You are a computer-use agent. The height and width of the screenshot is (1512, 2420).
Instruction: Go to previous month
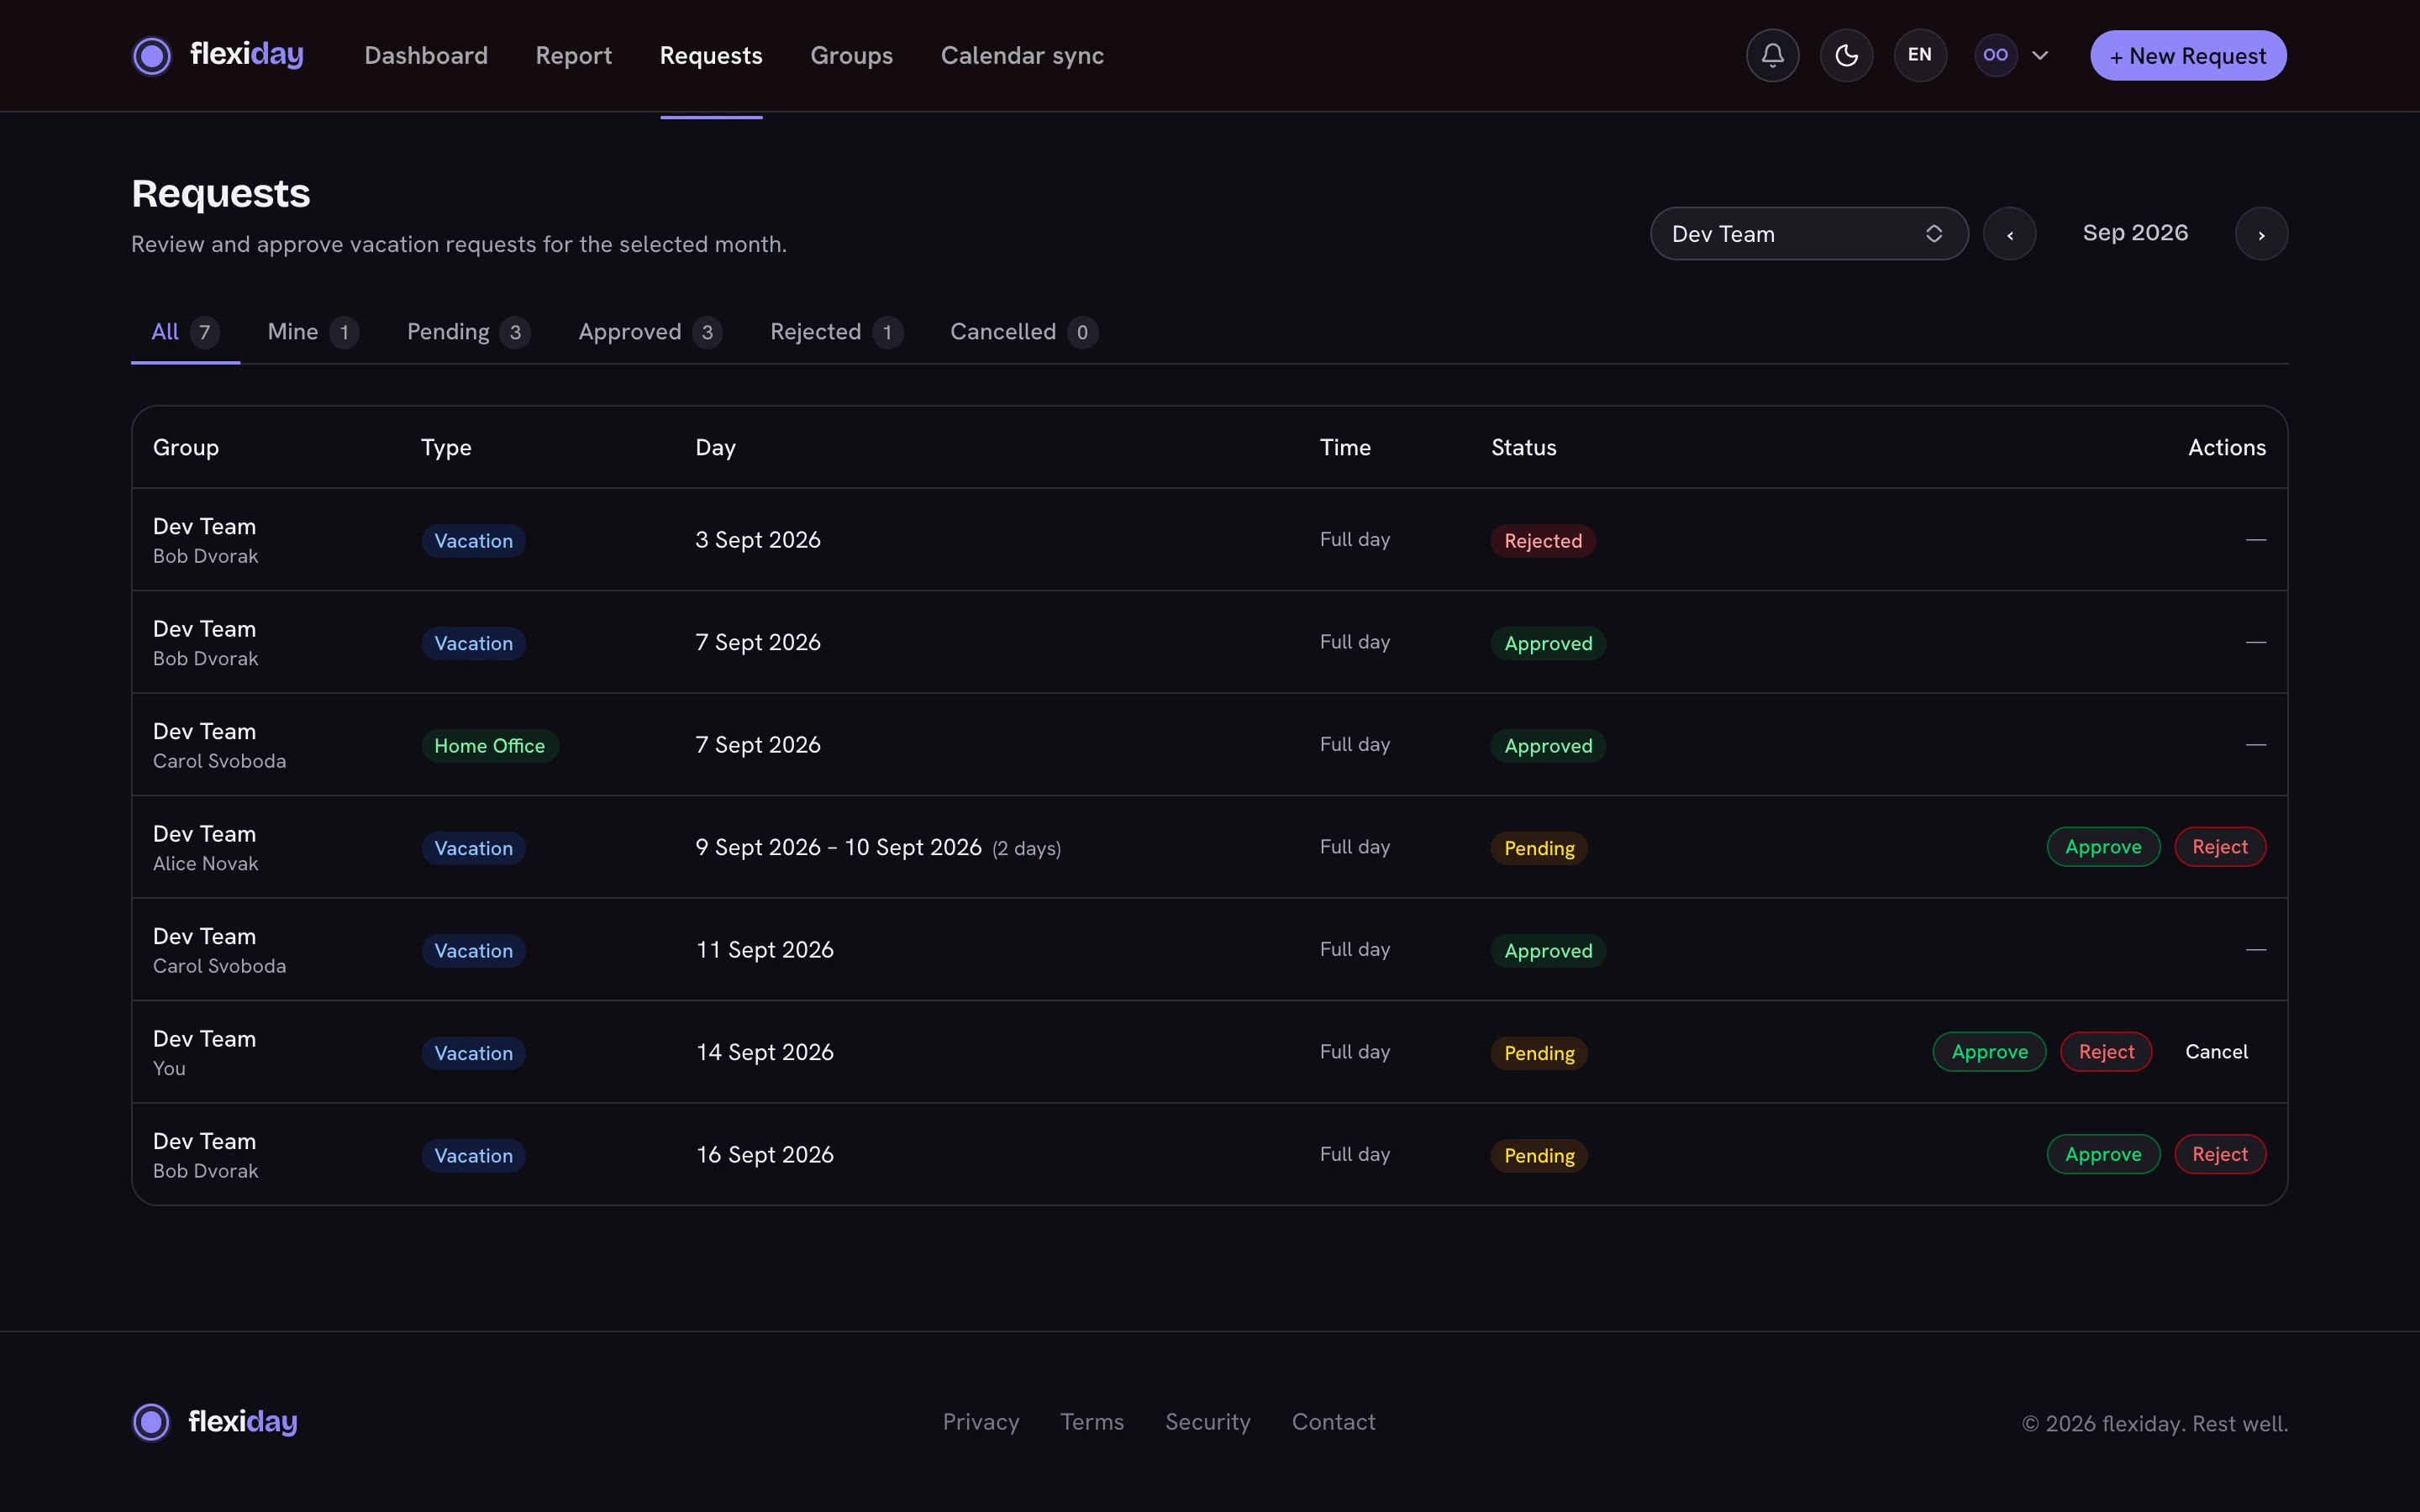click(2010, 234)
